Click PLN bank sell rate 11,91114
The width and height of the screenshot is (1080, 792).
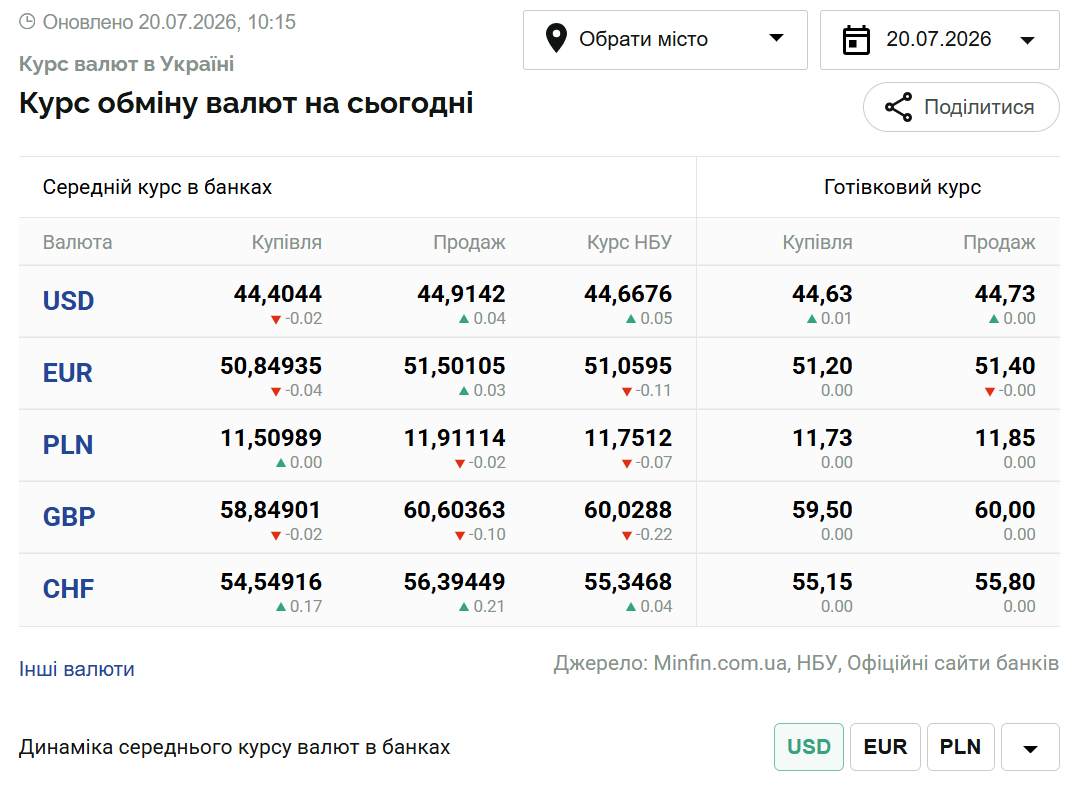[x=455, y=438]
